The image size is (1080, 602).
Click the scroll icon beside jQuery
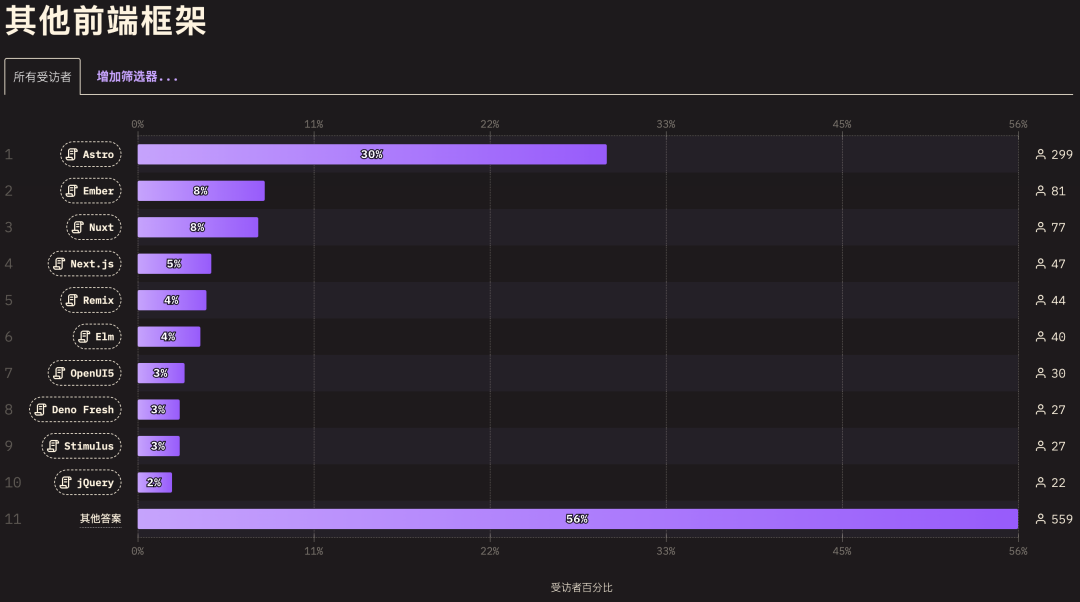(x=65, y=483)
